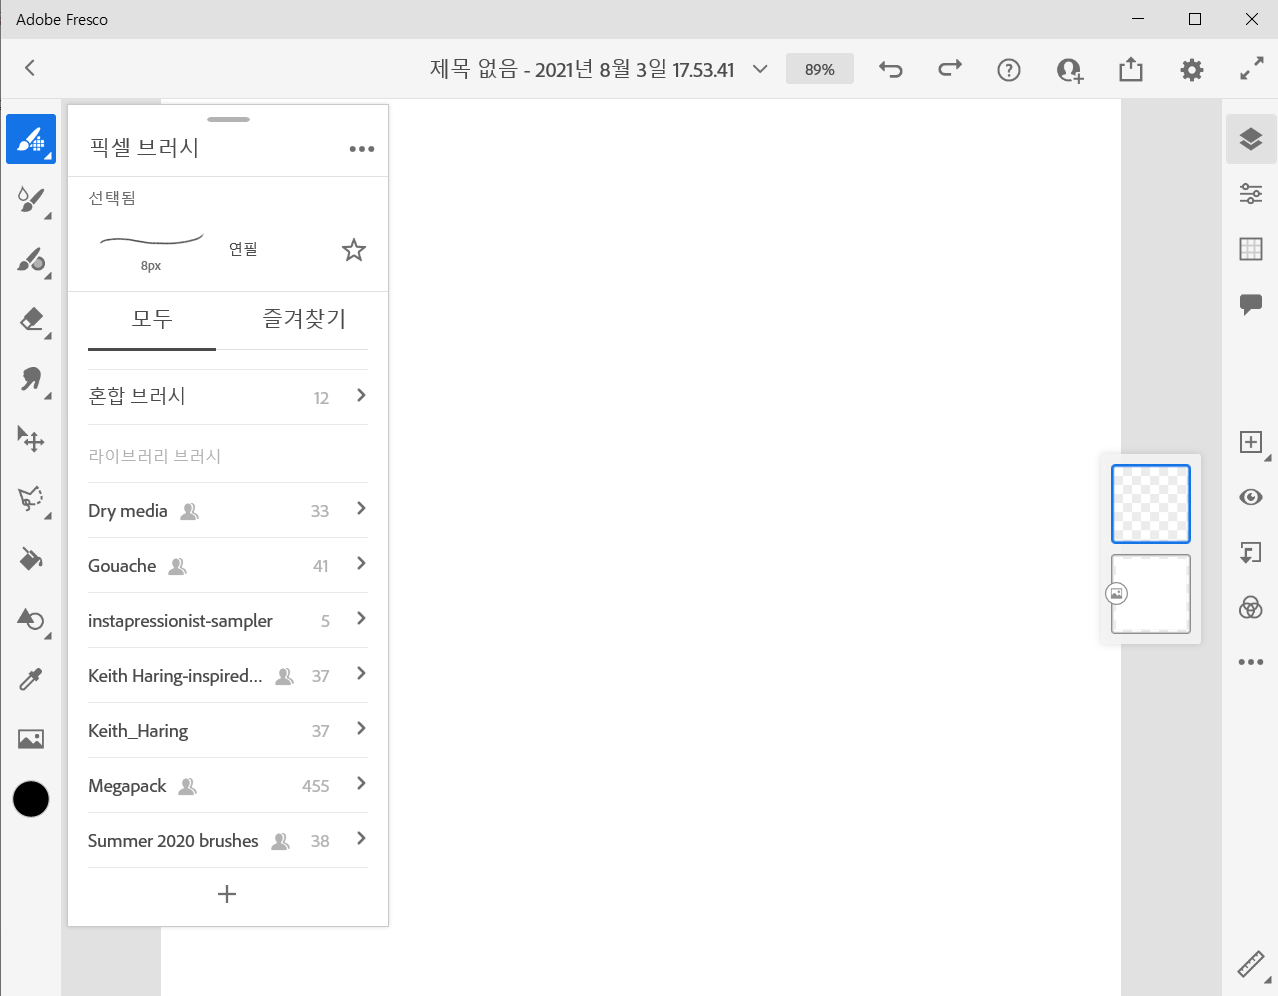The image size is (1278, 996).
Task: Enter full screen mode
Action: pyautogui.click(x=1251, y=69)
